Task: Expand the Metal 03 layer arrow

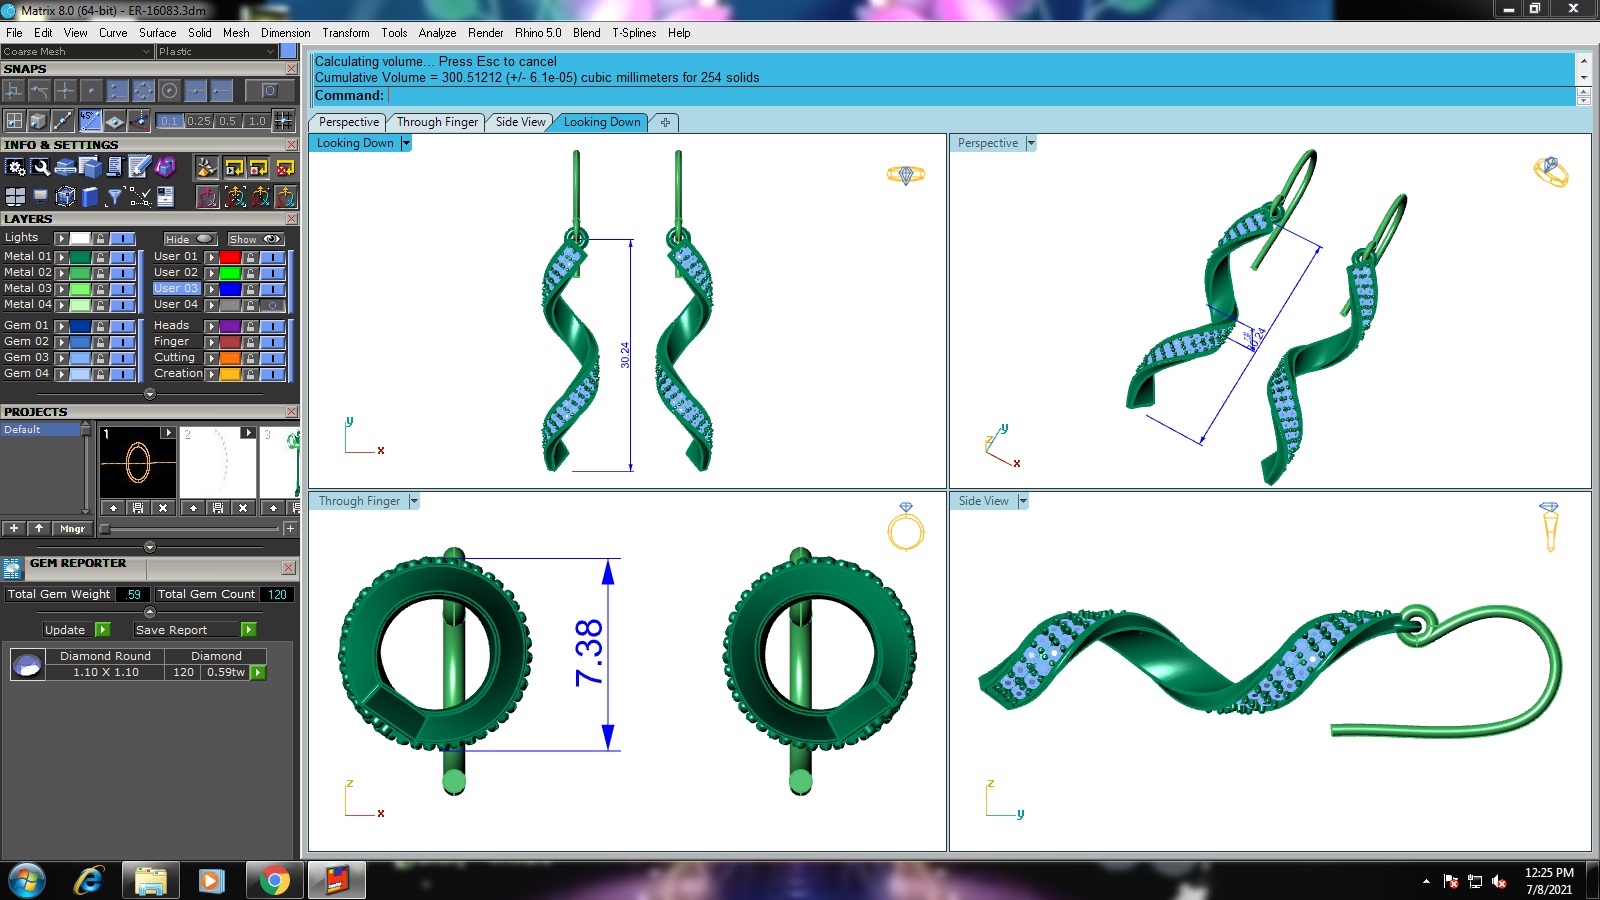Action: click(x=61, y=289)
